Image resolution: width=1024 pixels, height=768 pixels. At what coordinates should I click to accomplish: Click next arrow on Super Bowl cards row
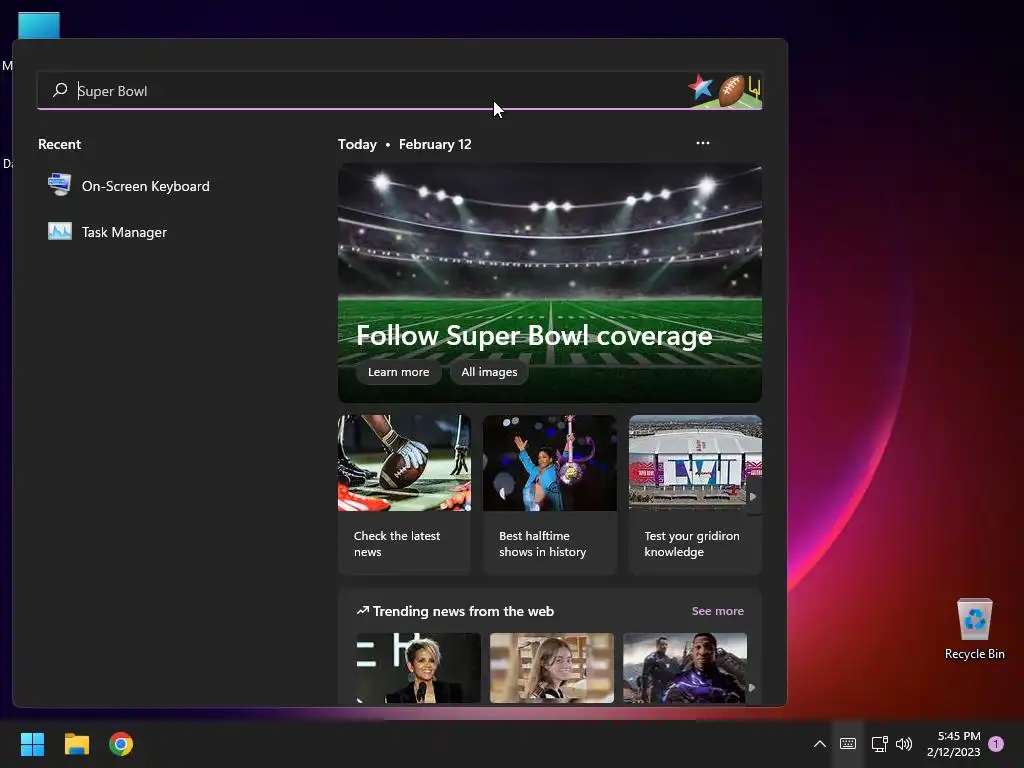[x=753, y=496]
